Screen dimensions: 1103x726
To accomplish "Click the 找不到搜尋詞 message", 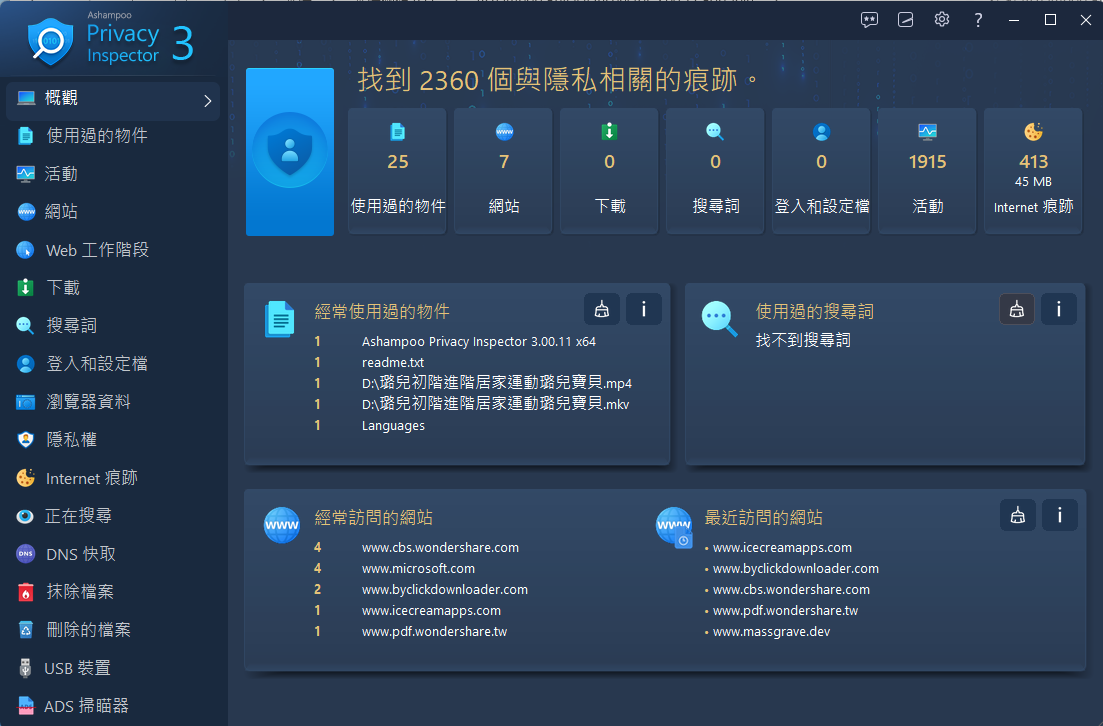I will point(803,340).
